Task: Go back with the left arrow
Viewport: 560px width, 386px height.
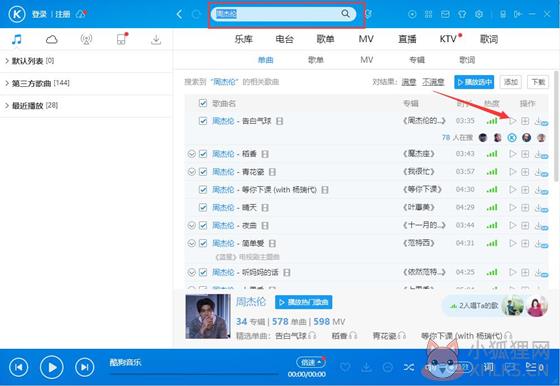Action: 179,14
